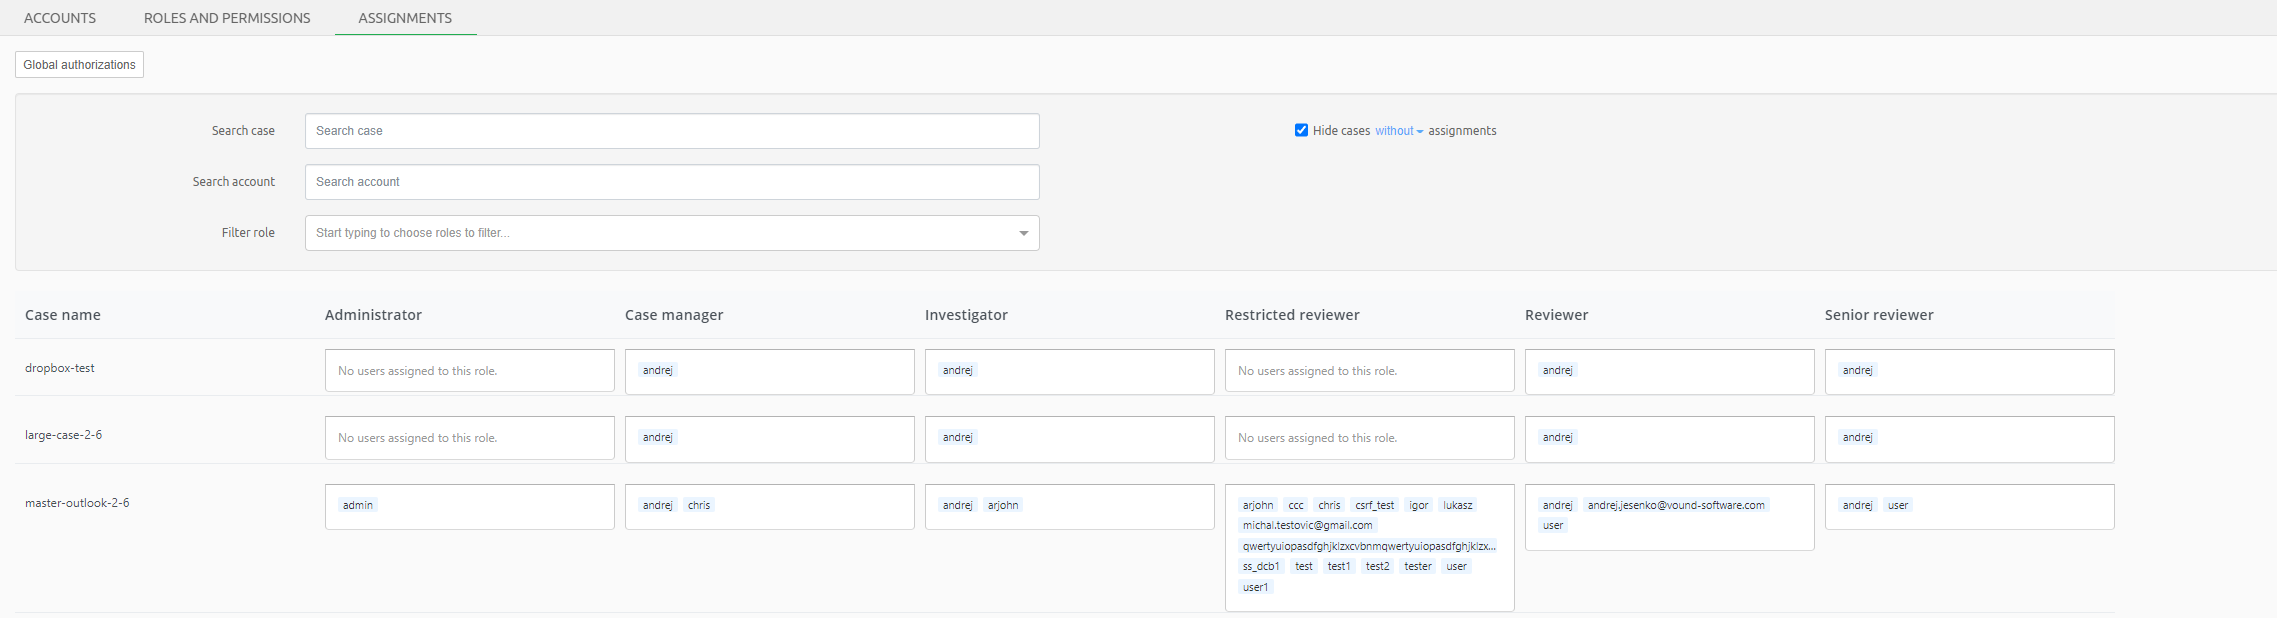Image resolution: width=2277 pixels, height=618 pixels.
Task: Click arjohn tag in Investigator column
Action: 1003,505
